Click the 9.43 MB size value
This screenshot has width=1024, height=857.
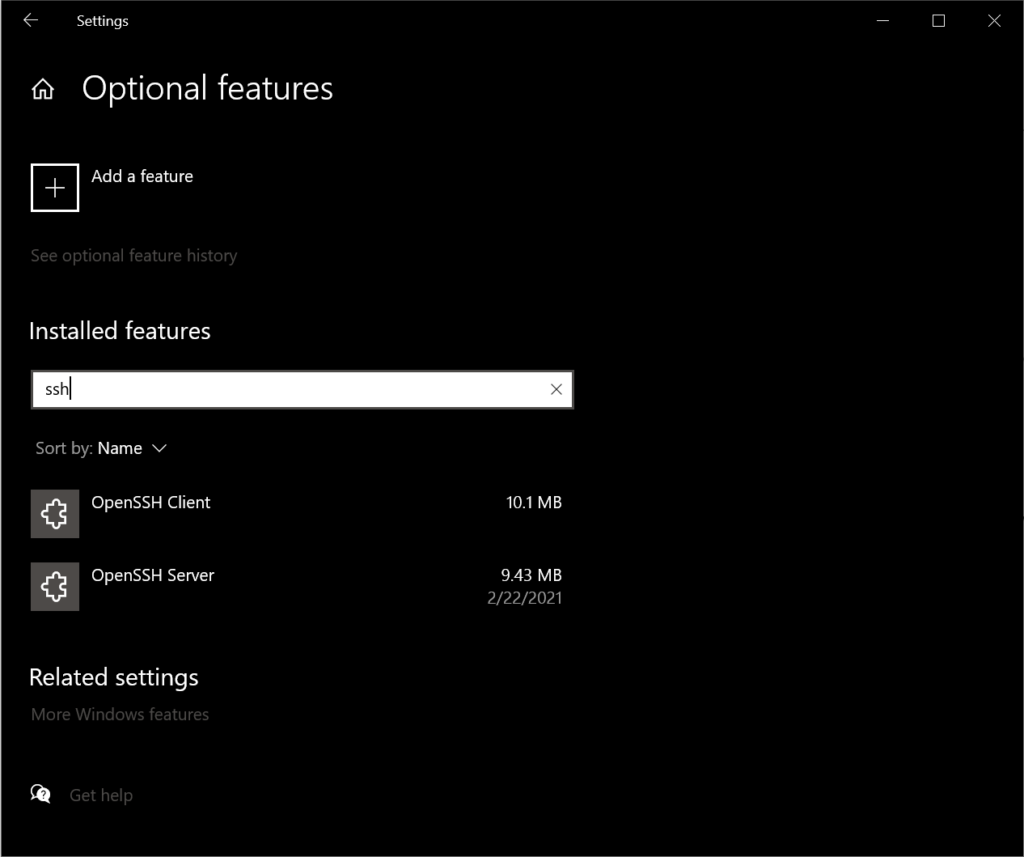[x=532, y=575]
